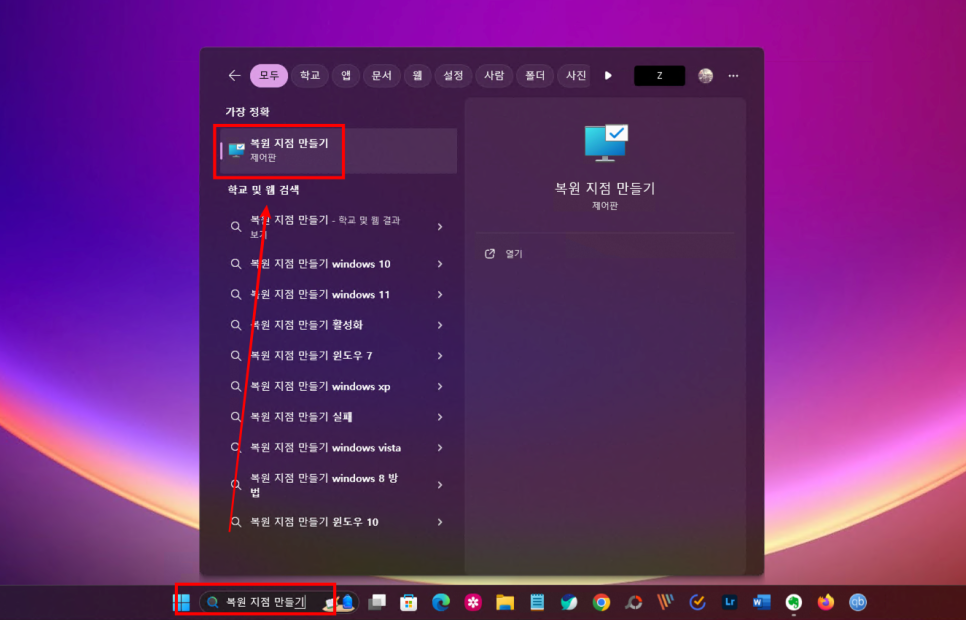The width and height of the screenshot is (966, 620).
Task: Open the checkmark to-do app on taskbar
Action: [x=697, y=602]
